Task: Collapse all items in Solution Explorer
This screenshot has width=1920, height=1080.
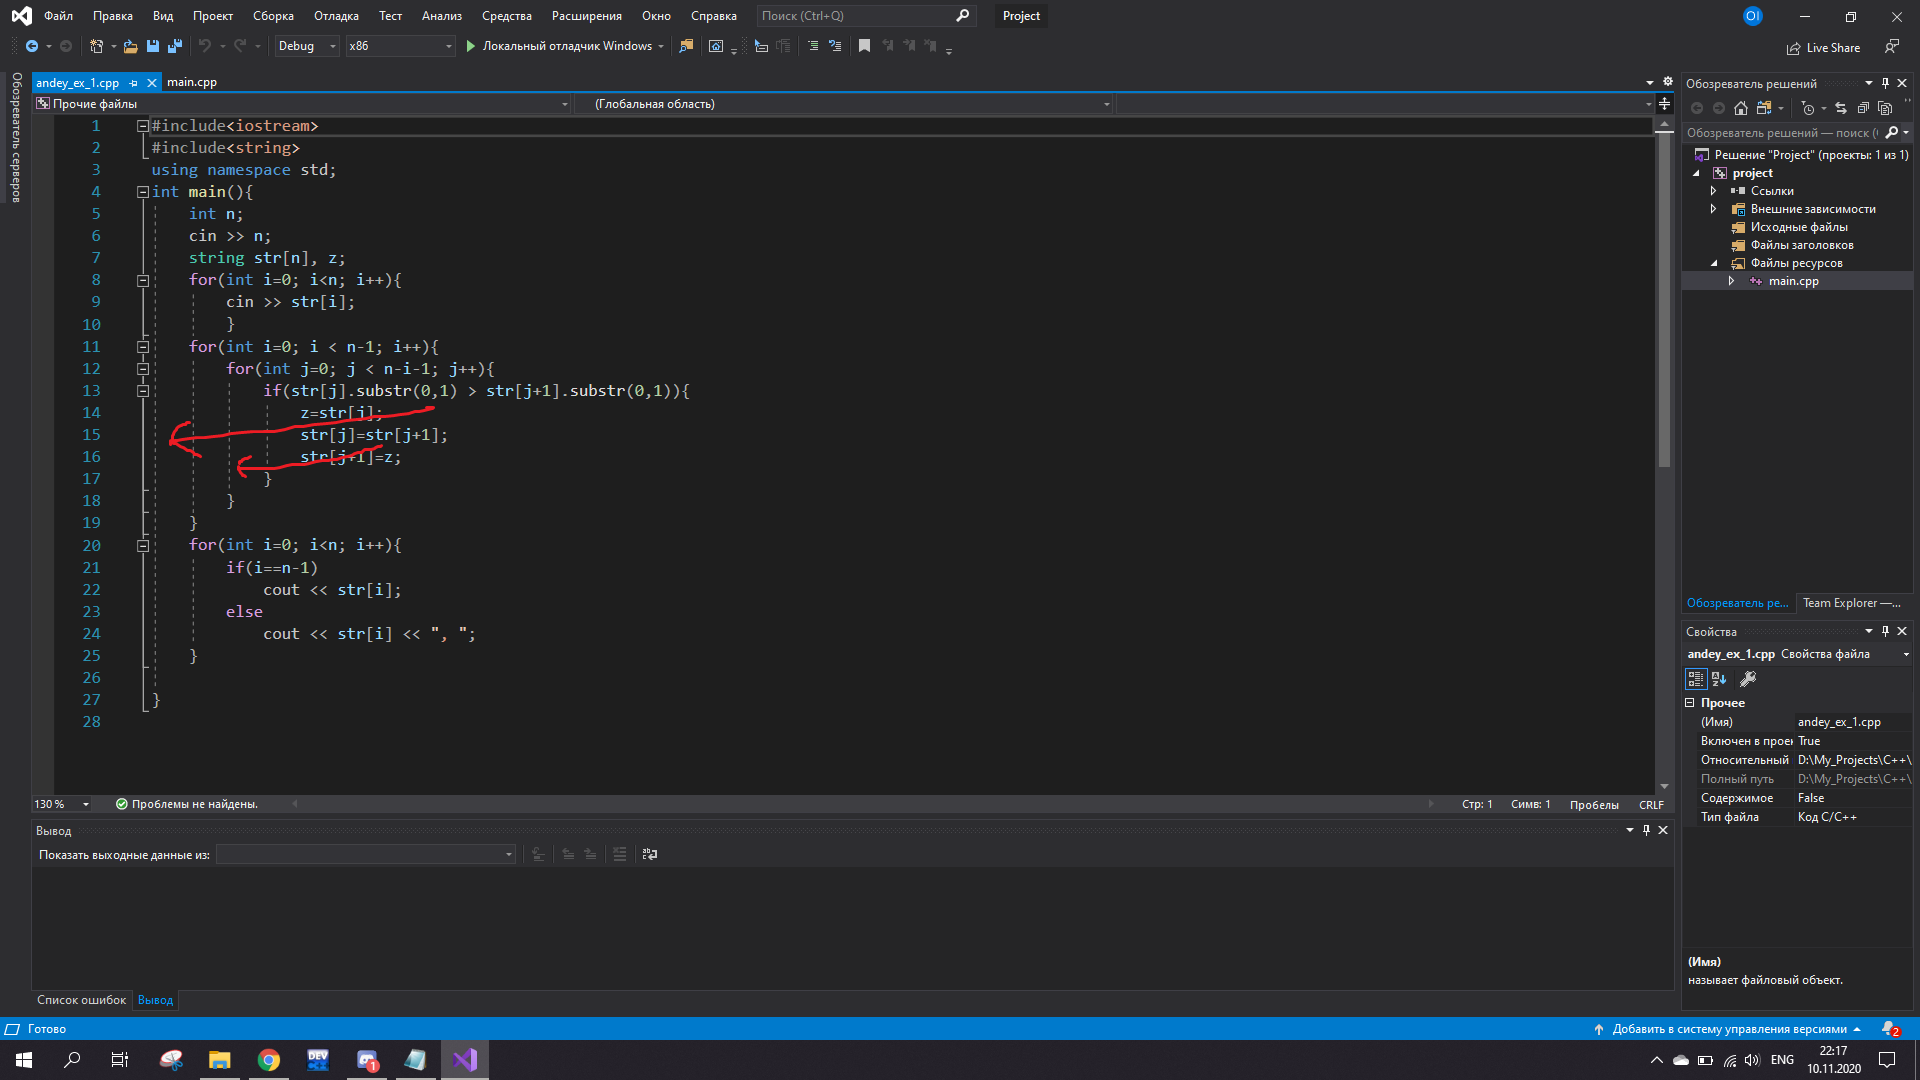Action: click(1863, 108)
